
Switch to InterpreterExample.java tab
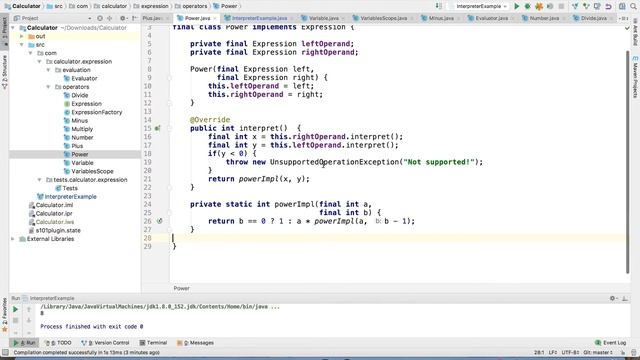[259, 18]
